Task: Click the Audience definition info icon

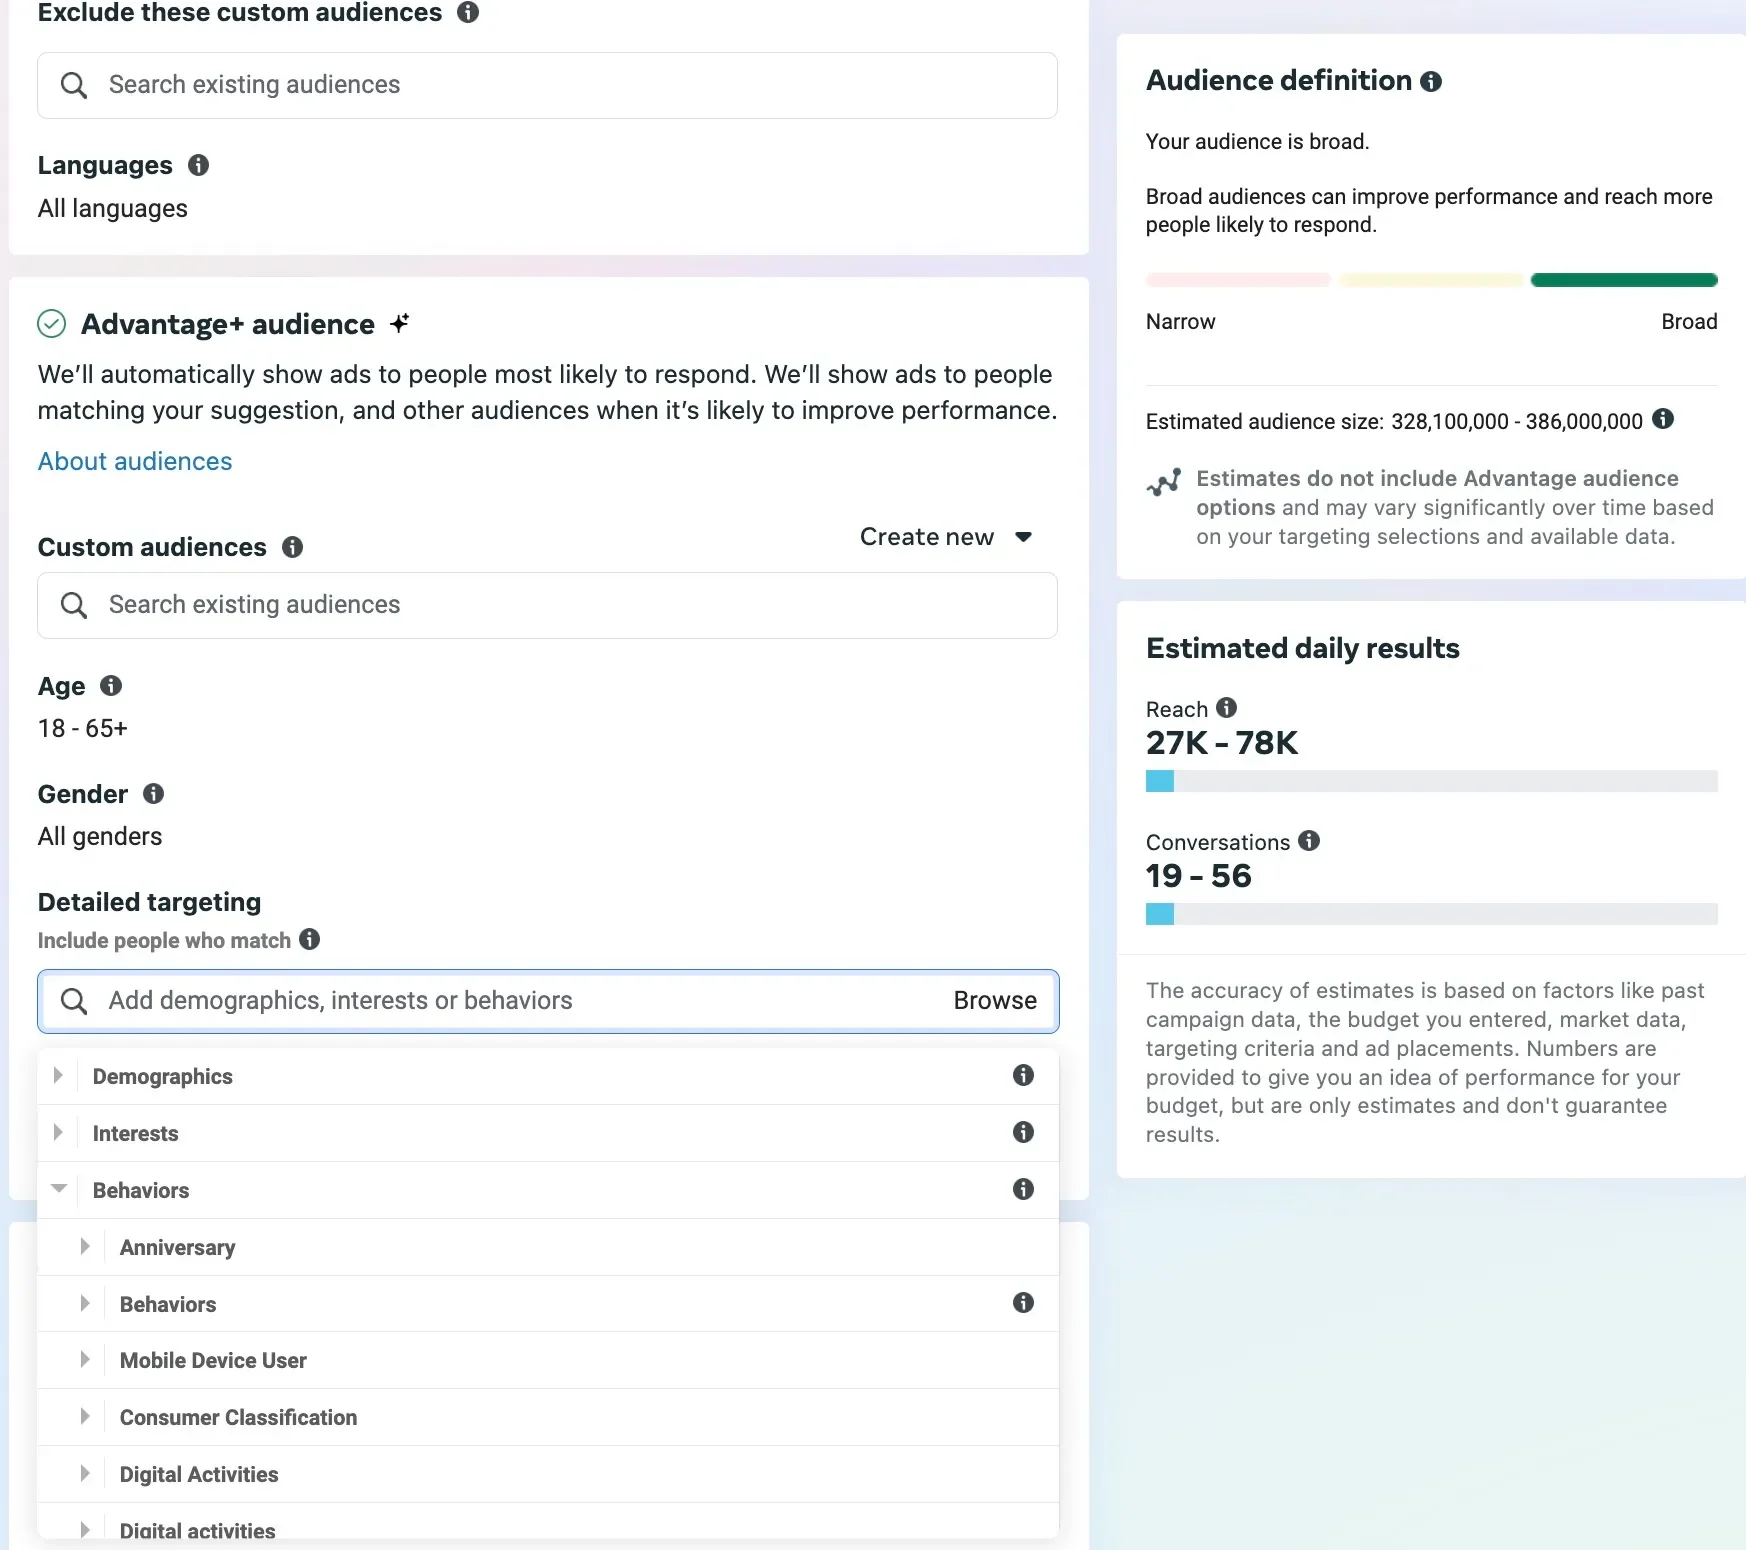Action: coord(1432,81)
